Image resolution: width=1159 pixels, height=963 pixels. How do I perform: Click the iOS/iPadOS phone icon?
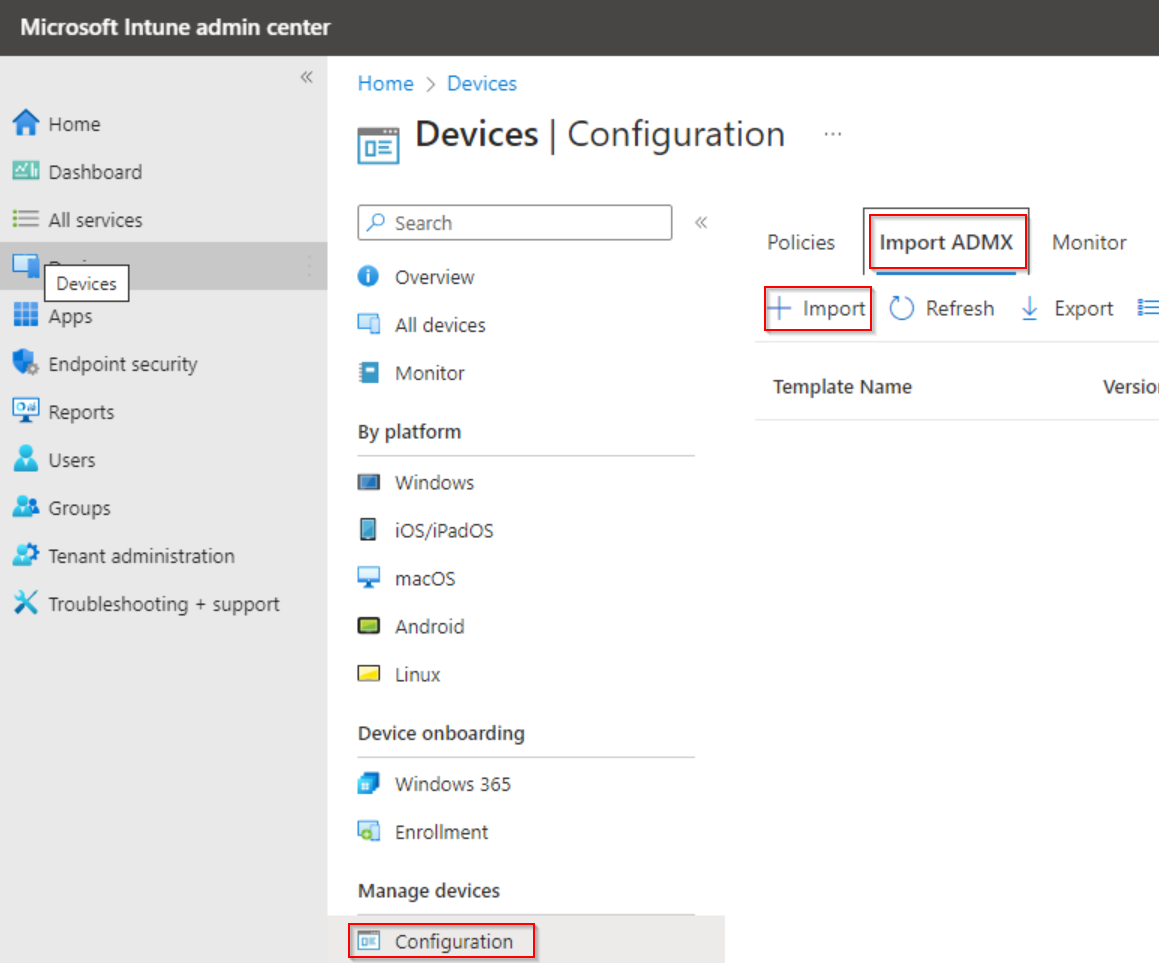368,529
